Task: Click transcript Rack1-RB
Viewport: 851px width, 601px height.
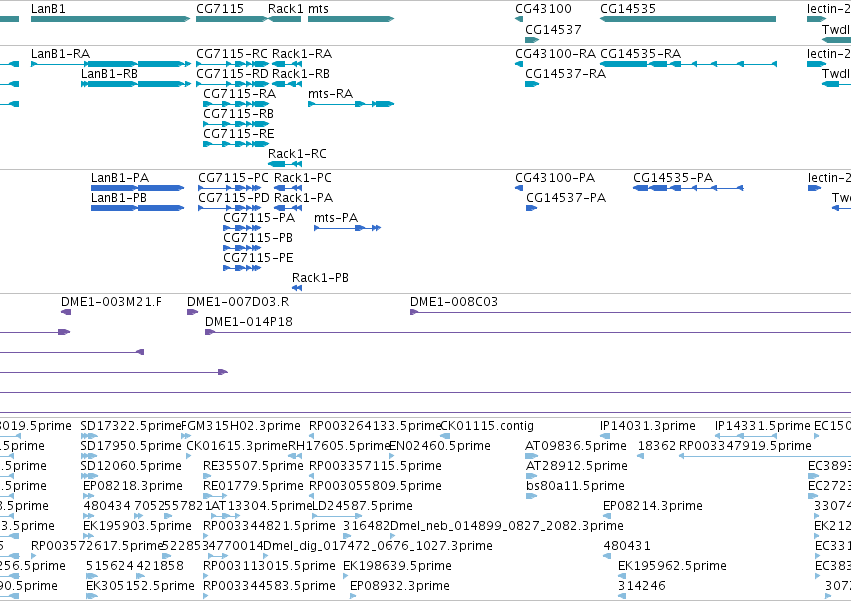Action: click(287, 84)
